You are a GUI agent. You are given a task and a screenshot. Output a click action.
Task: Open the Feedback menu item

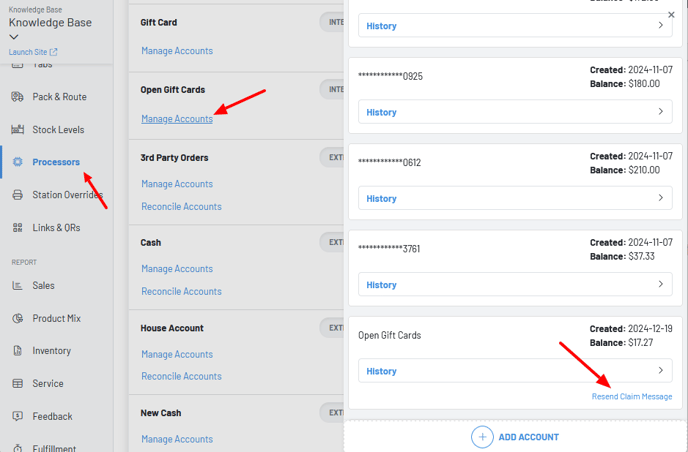tap(52, 416)
